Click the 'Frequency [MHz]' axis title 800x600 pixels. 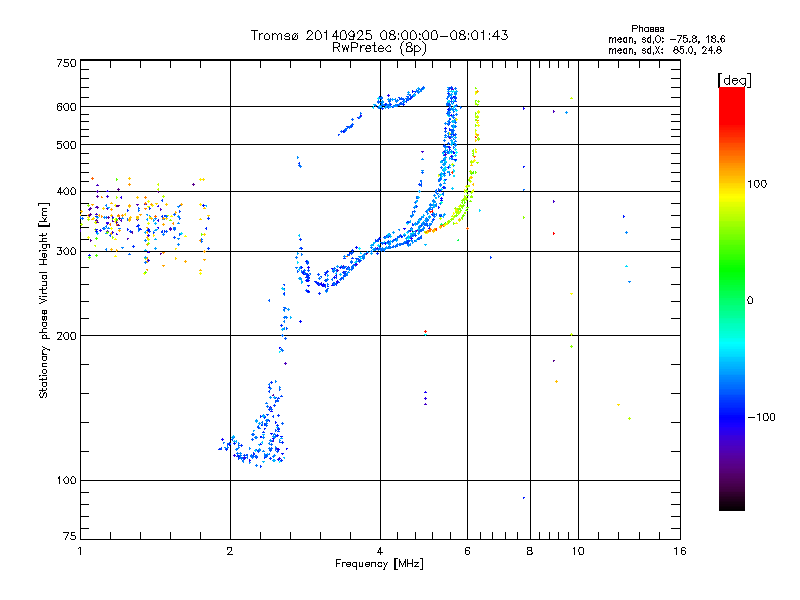(x=379, y=564)
